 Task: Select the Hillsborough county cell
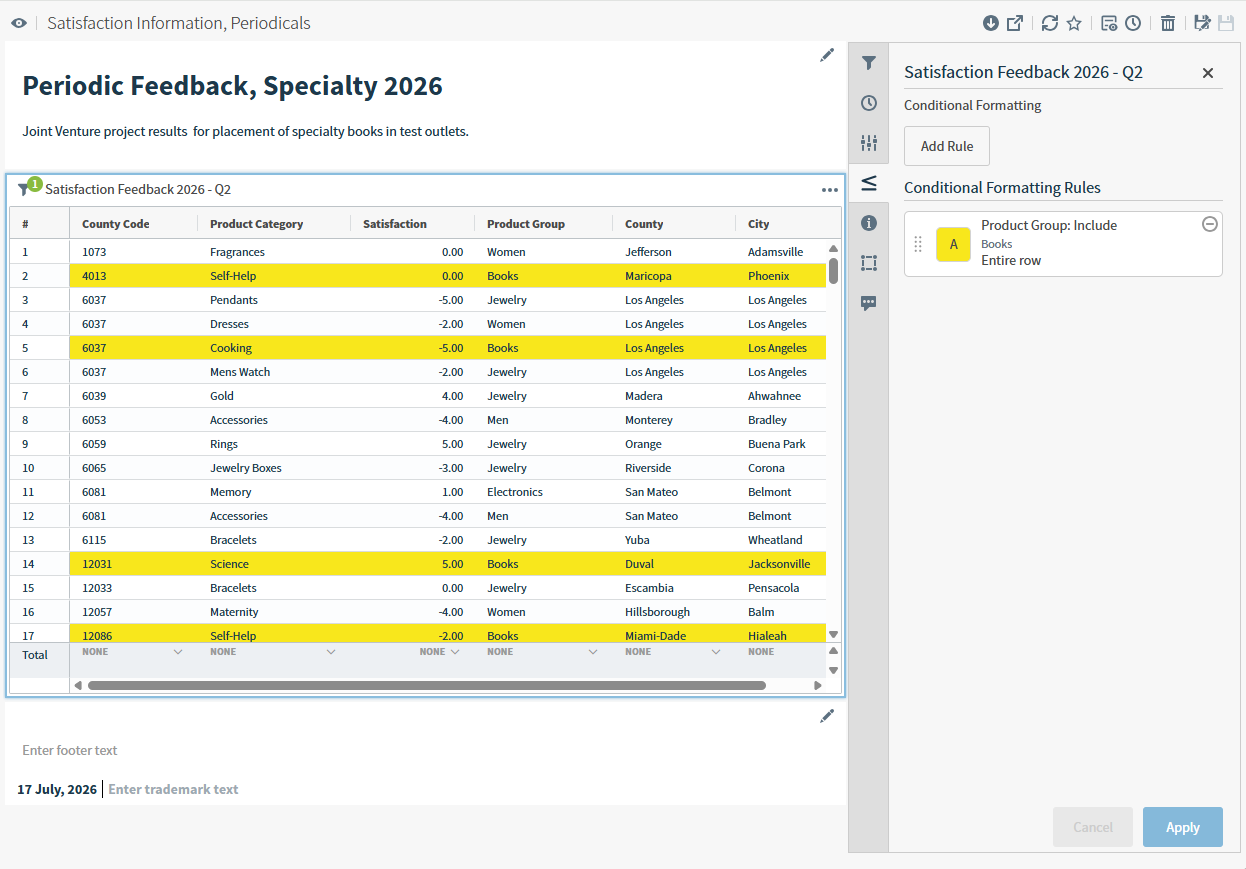(674, 612)
